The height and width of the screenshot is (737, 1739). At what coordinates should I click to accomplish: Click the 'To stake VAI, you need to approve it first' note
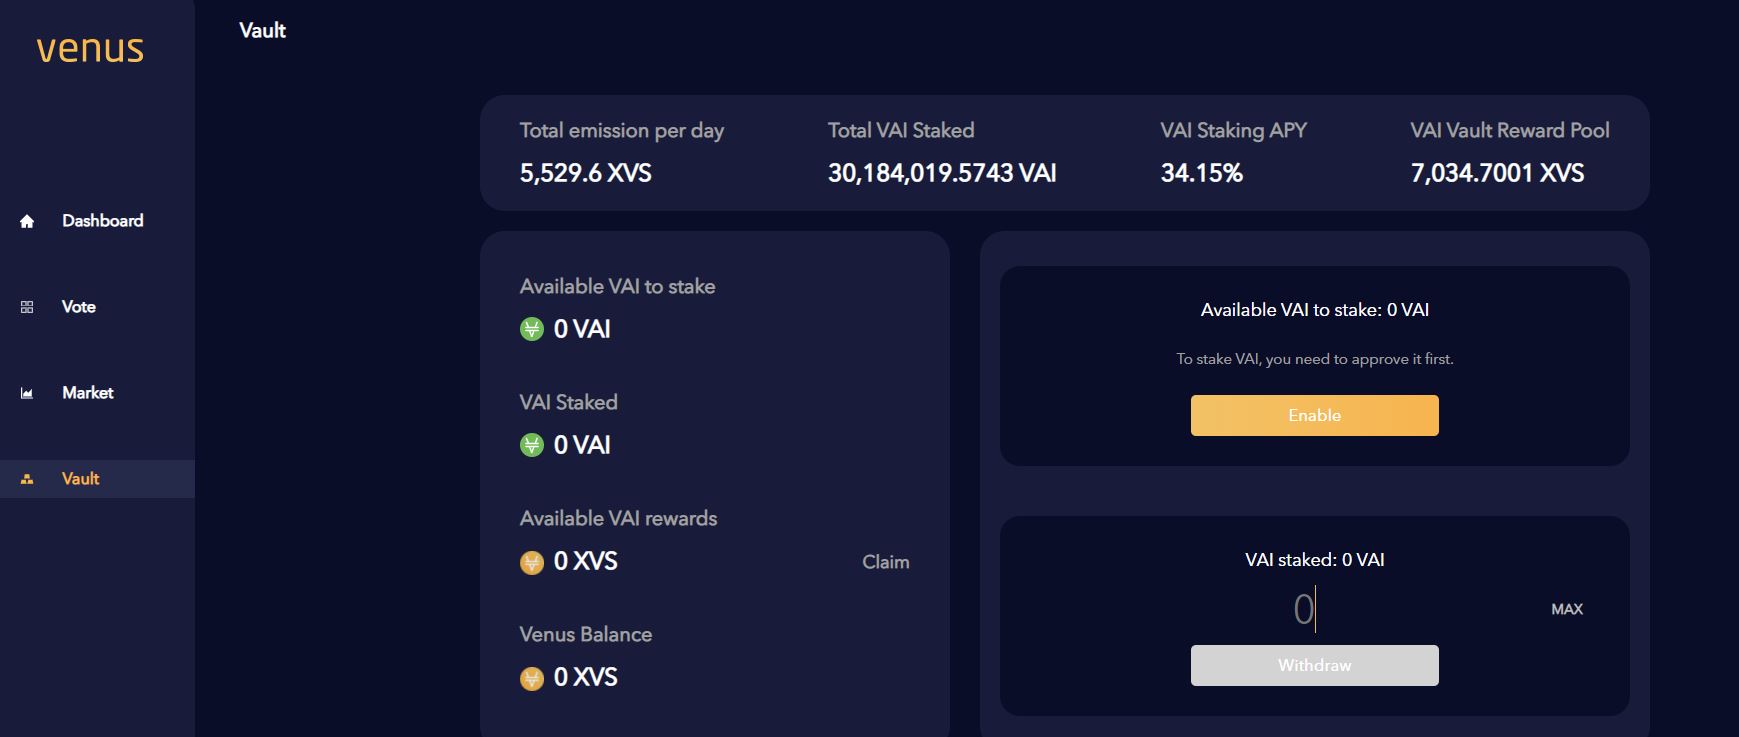coord(1314,359)
